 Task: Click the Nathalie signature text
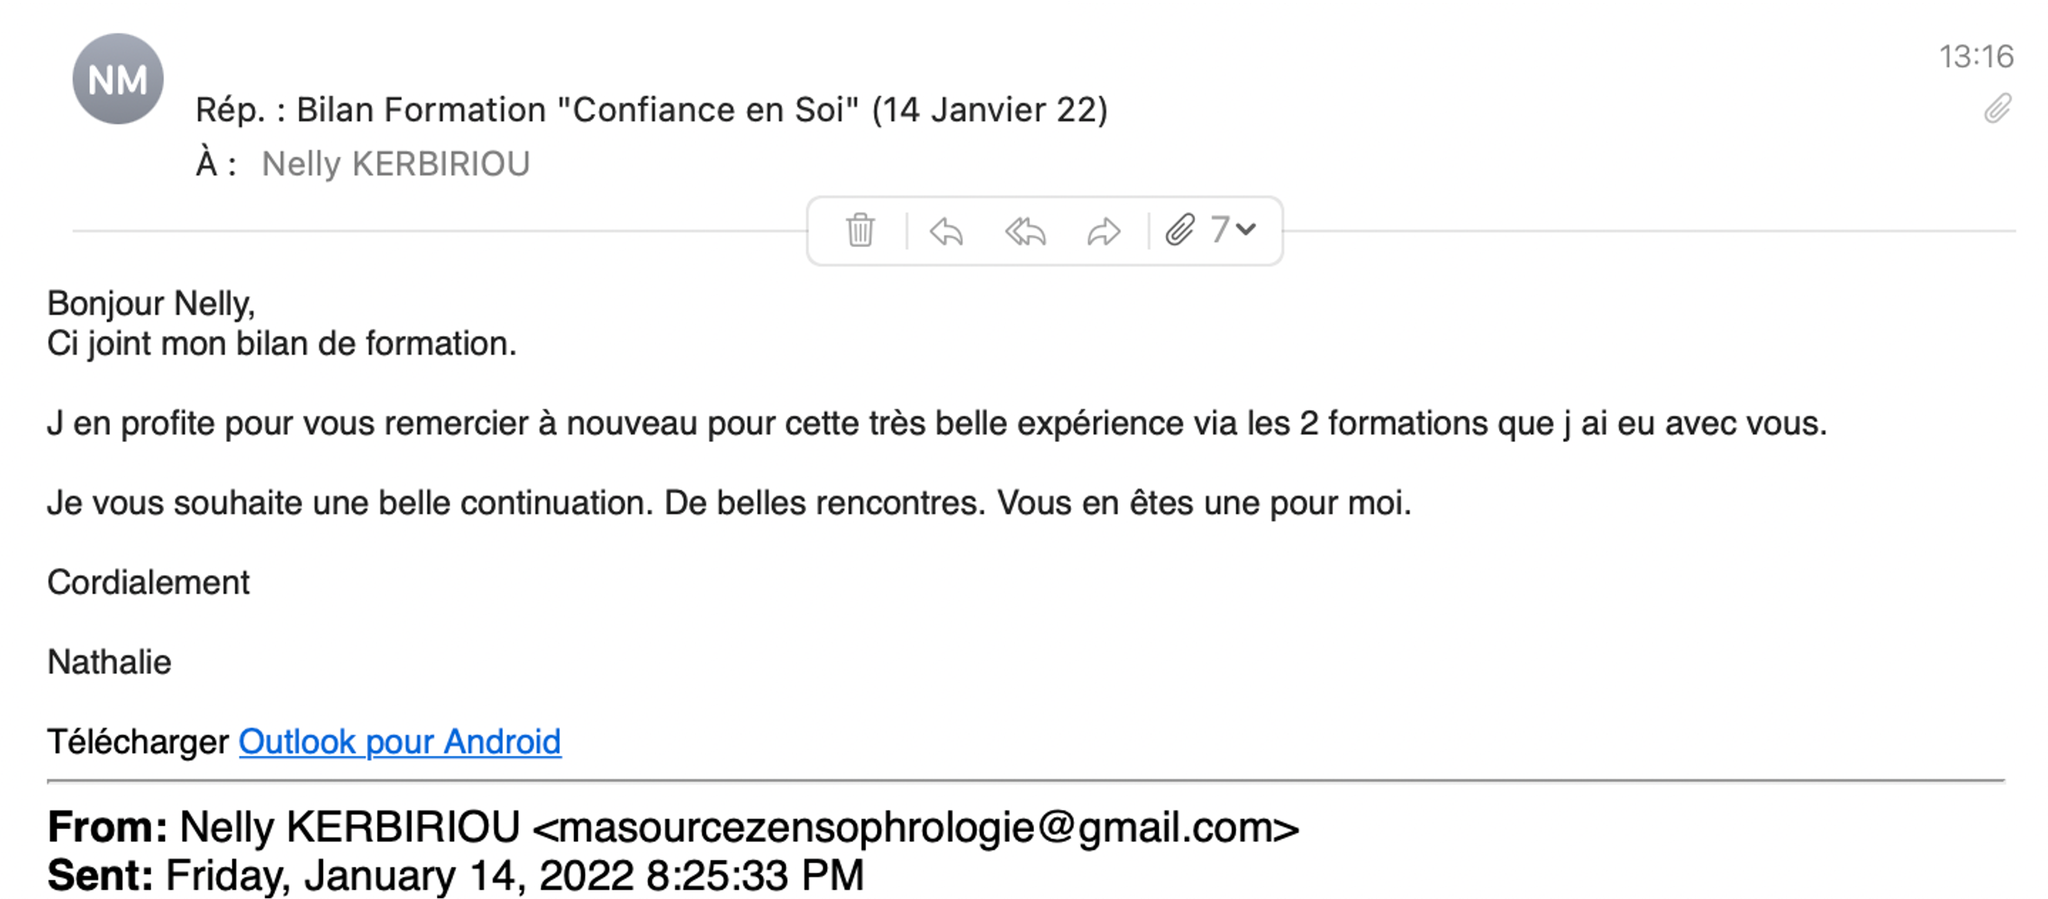[x=109, y=662]
